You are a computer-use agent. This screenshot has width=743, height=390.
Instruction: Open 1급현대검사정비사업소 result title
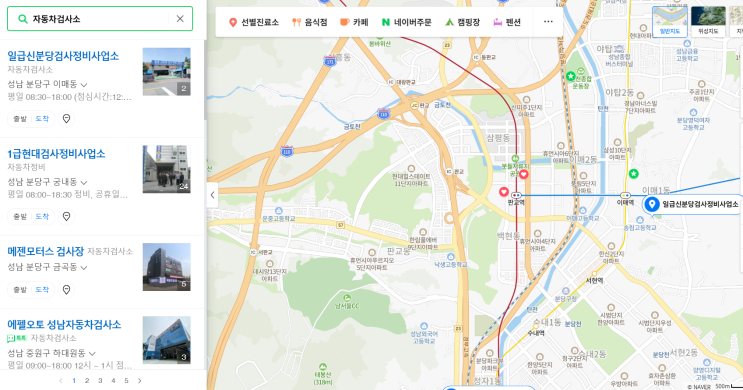click(56, 154)
